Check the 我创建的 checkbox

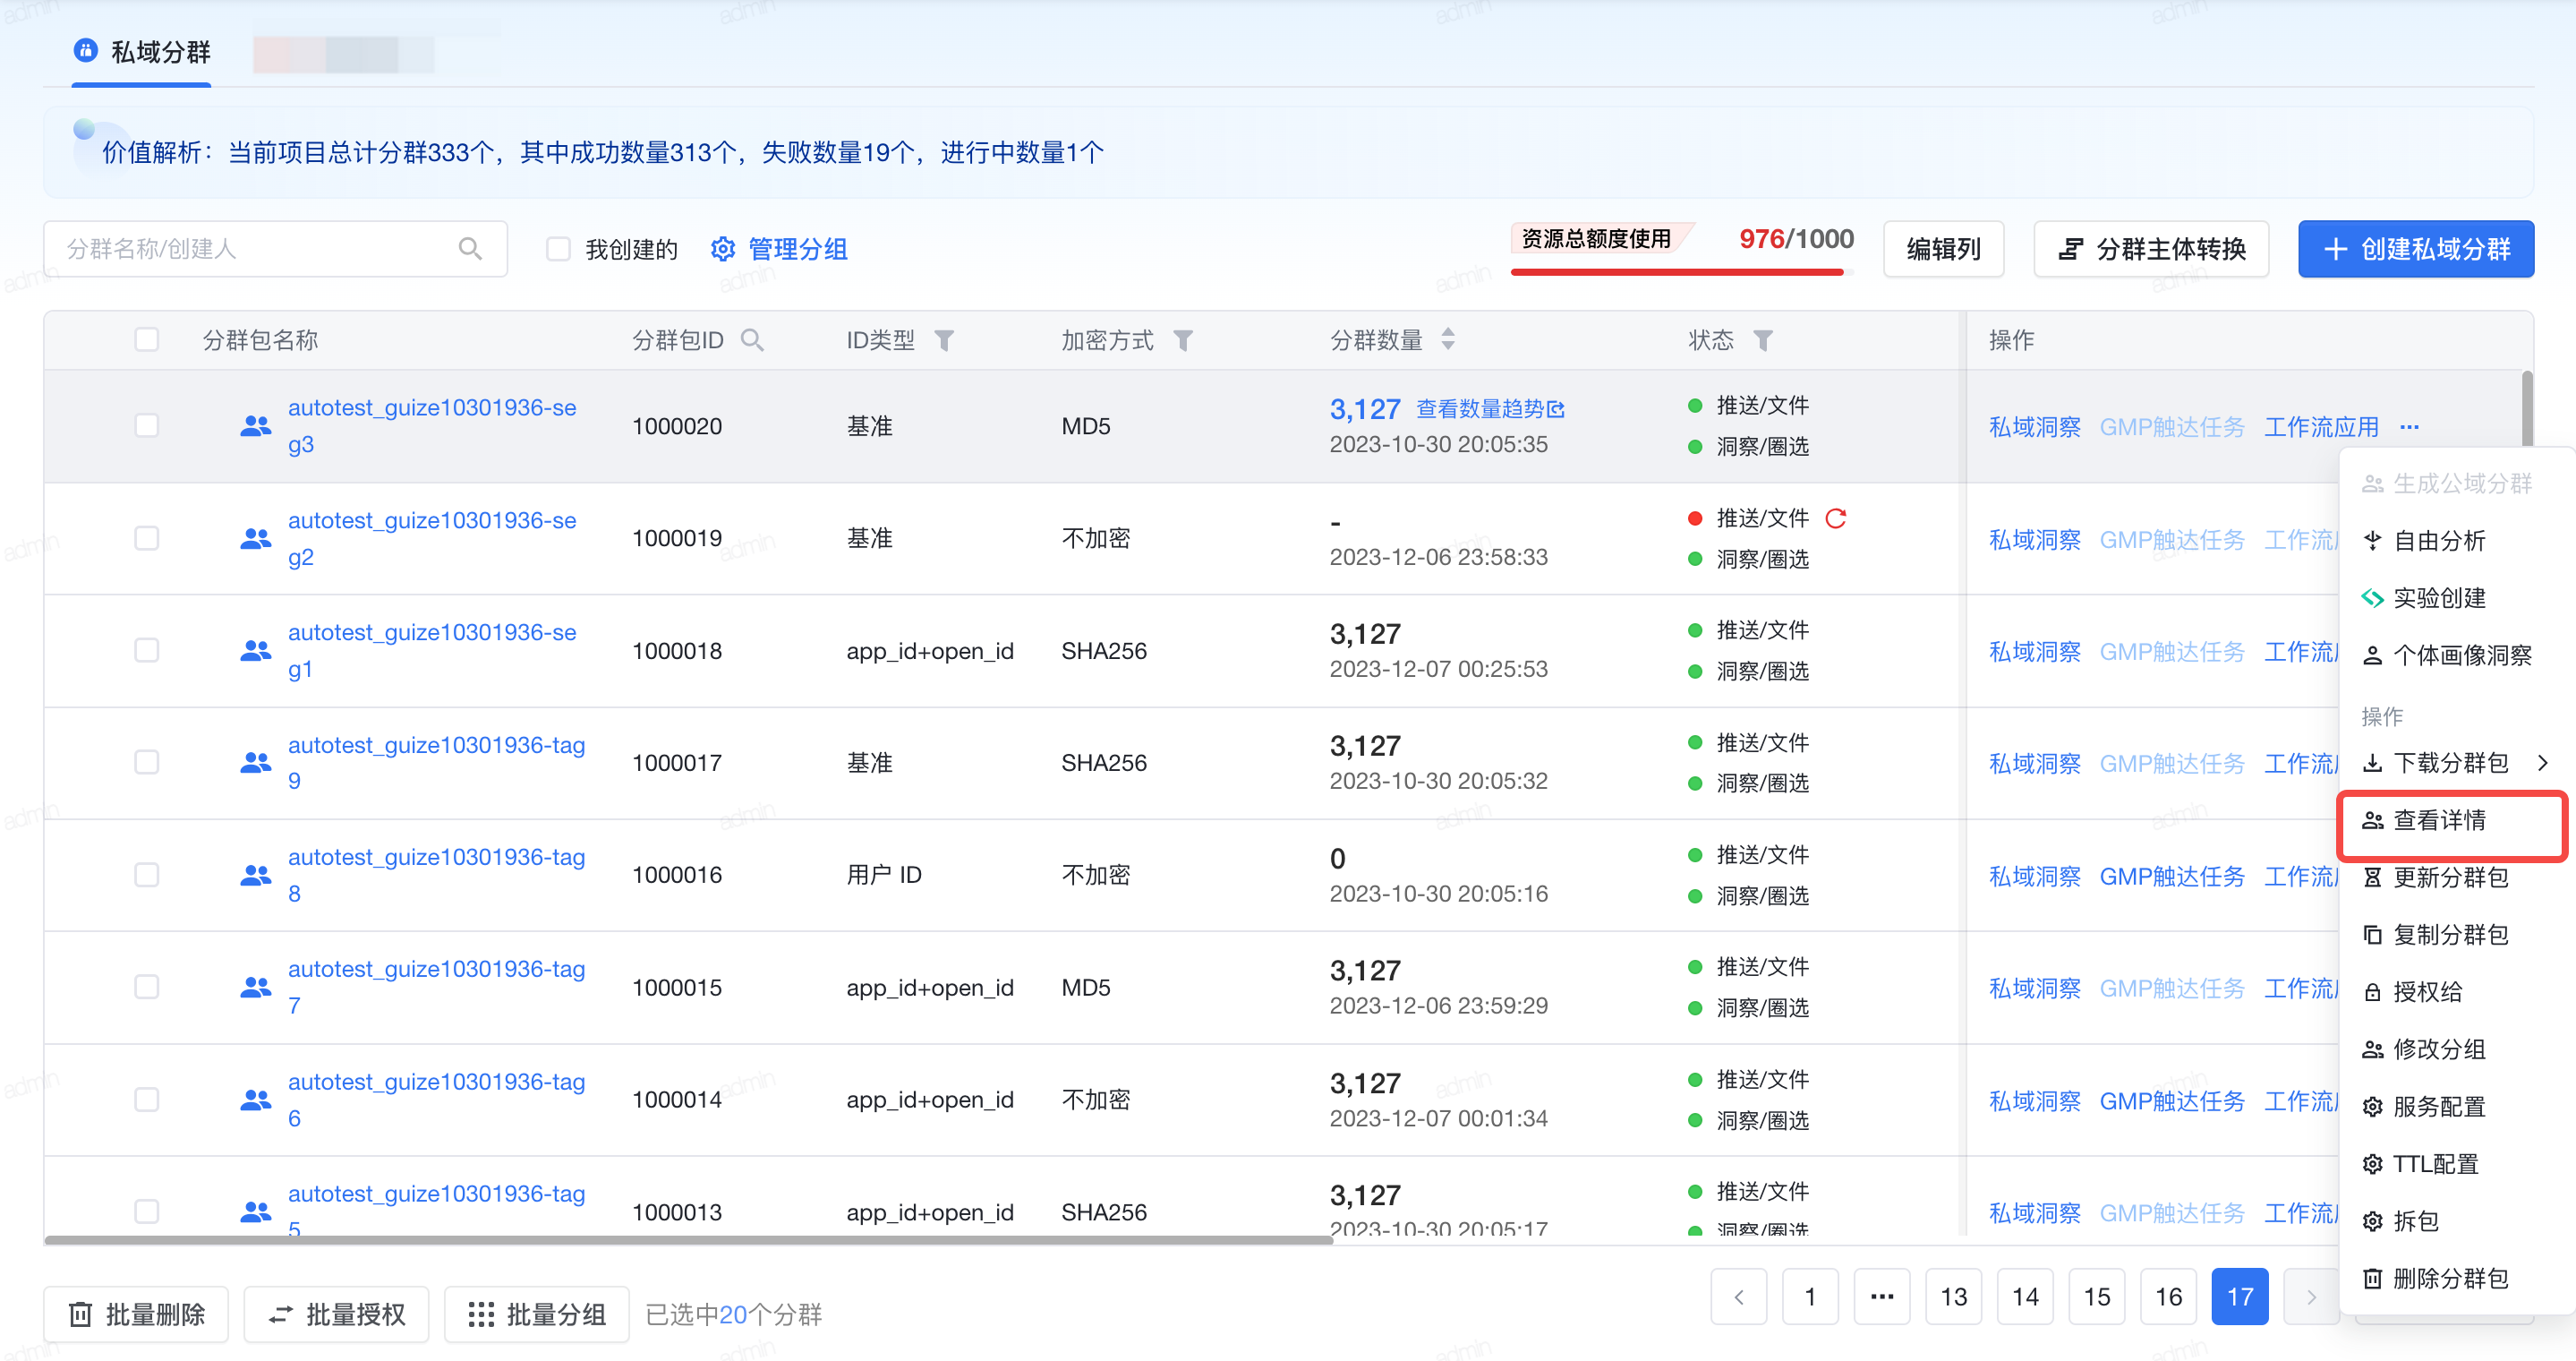click(x=559, y=249)
